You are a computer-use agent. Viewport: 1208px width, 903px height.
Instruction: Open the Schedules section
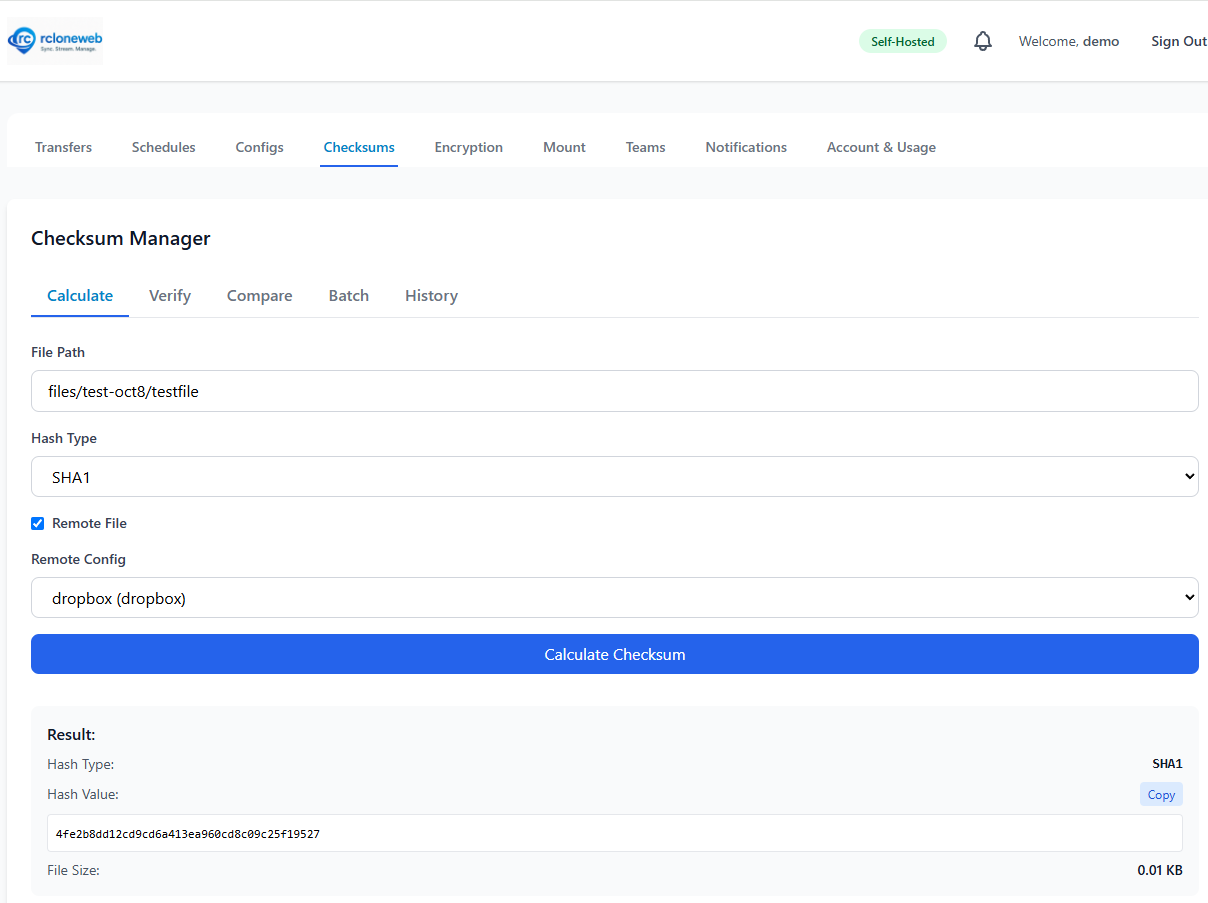(x=163, y=147)
